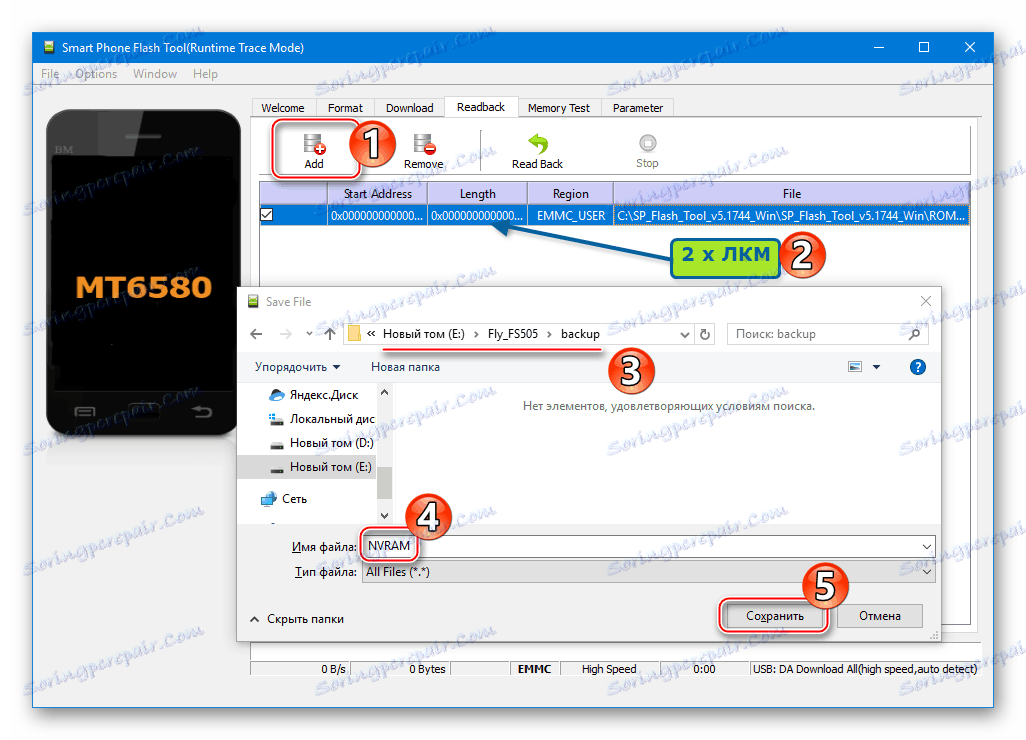Refresh the backup folder listing
Image resolution: width=1026 pixels, height=740 pixels.
tap(705, 334)
